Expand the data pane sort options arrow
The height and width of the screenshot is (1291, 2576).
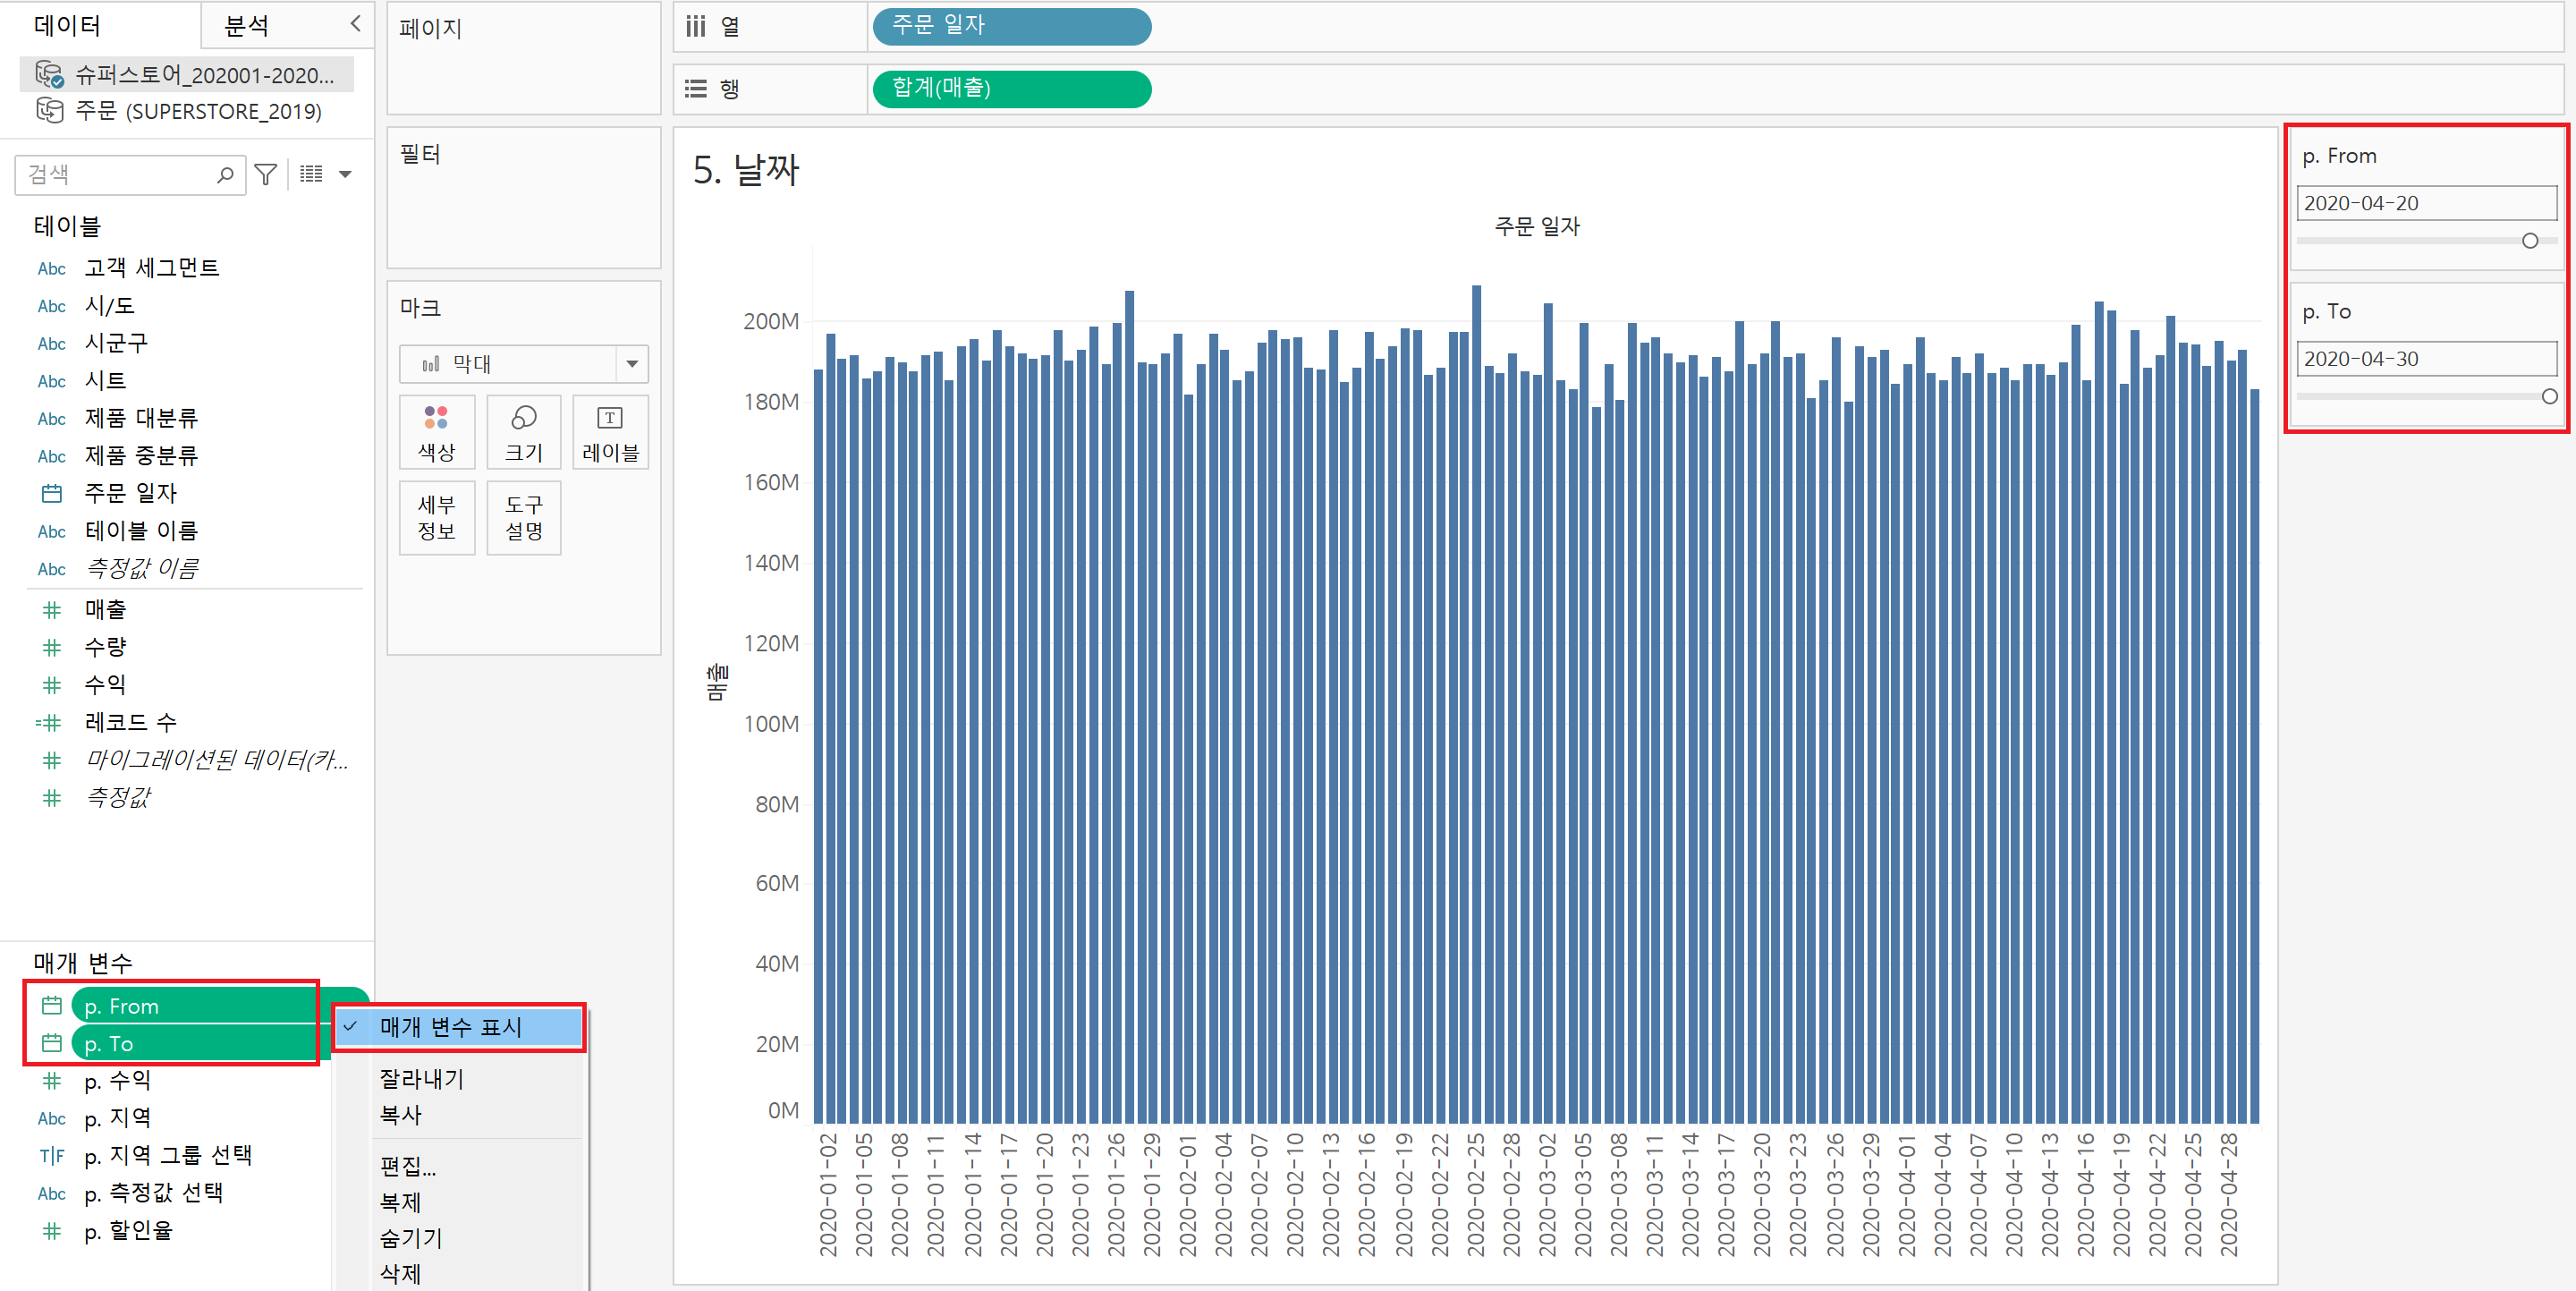pos(345,174)
